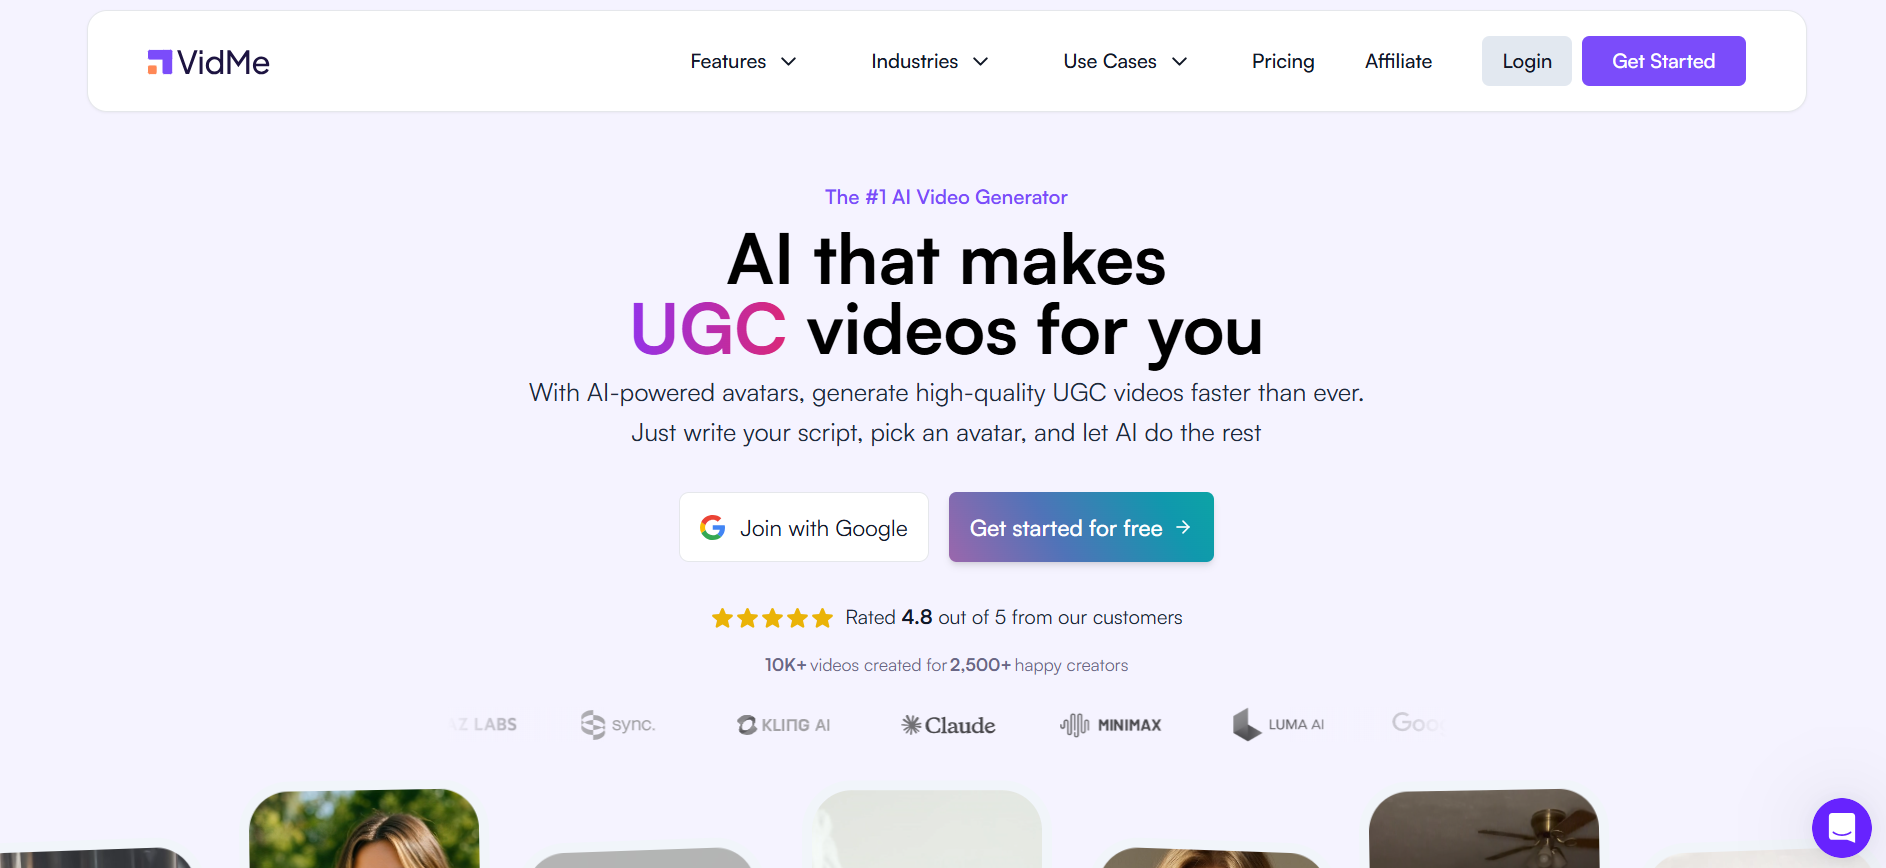Open the chat support bubble icon
The width and height of the screenshot is (1886, 868).
point(1841,827)
